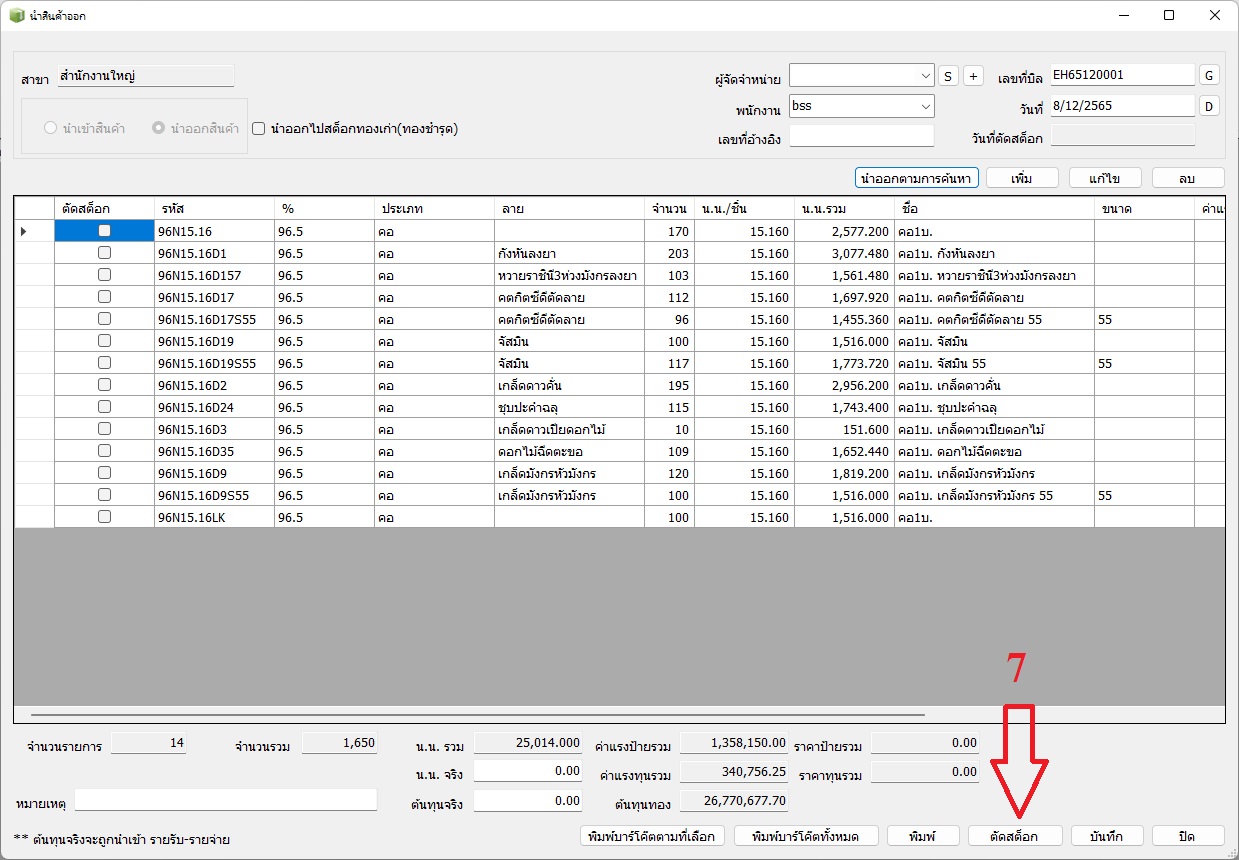1239x860 pixels.
Task: Check the ตัดสต็อก box for row 96N15.16D157
Action: 104,275
